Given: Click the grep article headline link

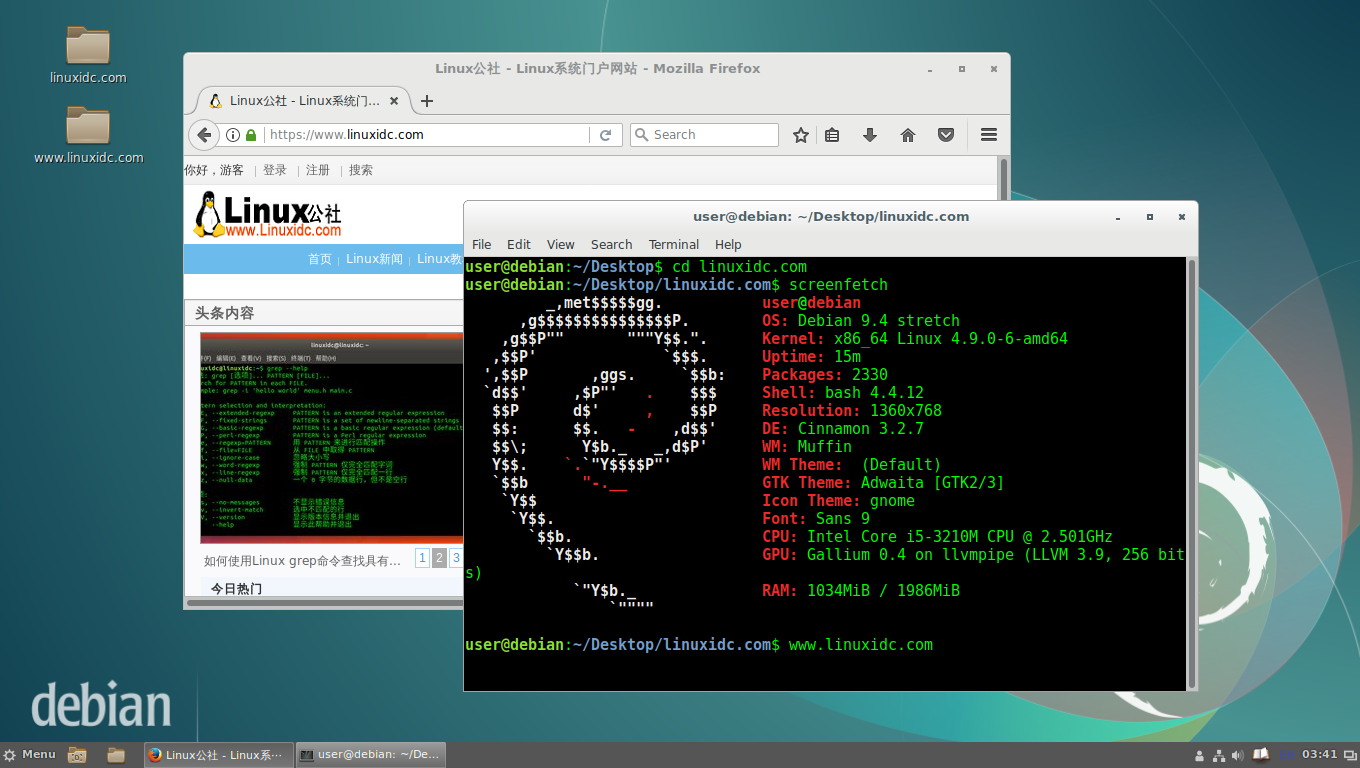Looking at the screenshot, I should (302, 561).
